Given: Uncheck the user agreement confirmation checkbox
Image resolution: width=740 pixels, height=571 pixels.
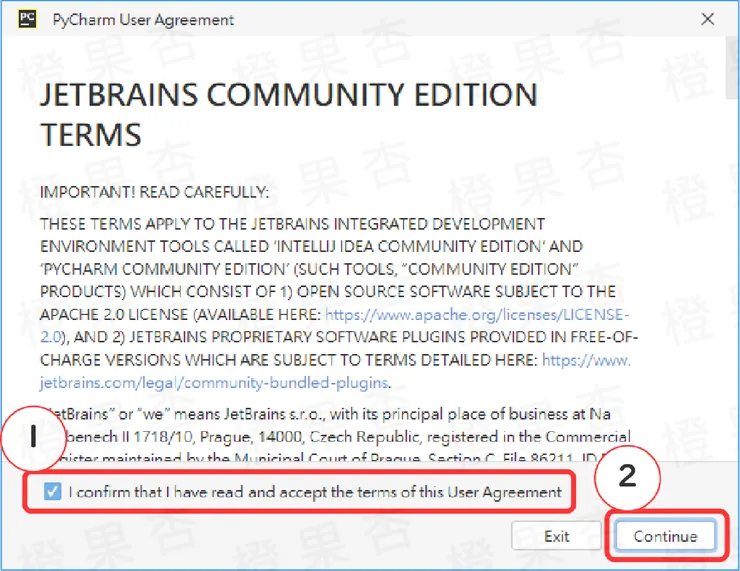Looking at the screenshot, I should coord(52,492).
